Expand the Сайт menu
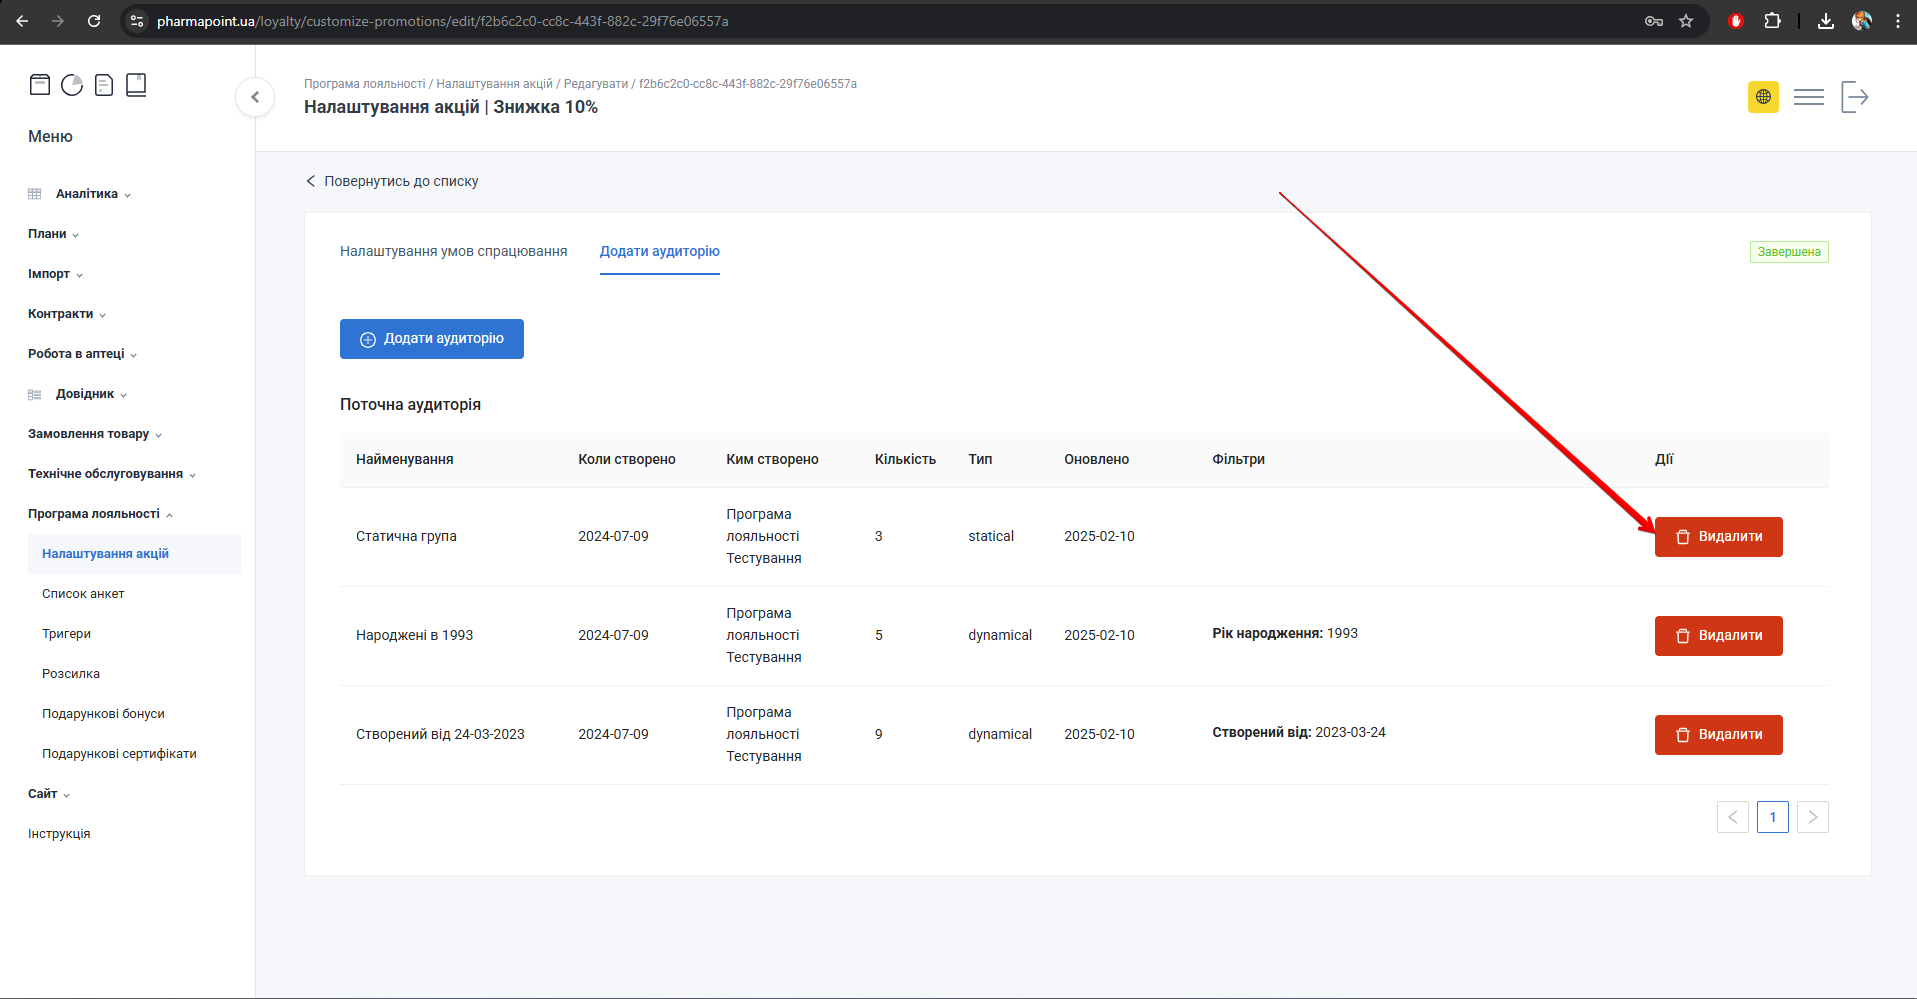Image resolution: width=1917 pixels, height=999 pixels. coord(49,794)
